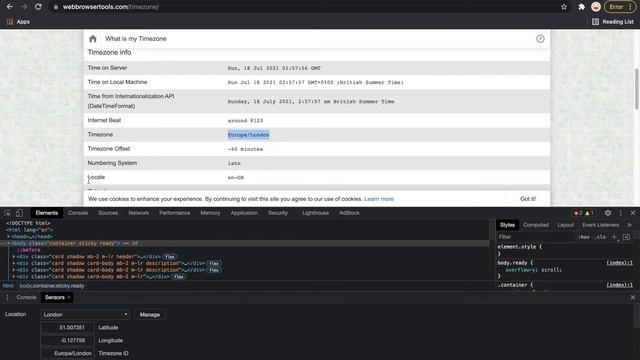Open the help icon on the Timezone card
This screenshot has width=640, height=360.
[x=540, y=39]
